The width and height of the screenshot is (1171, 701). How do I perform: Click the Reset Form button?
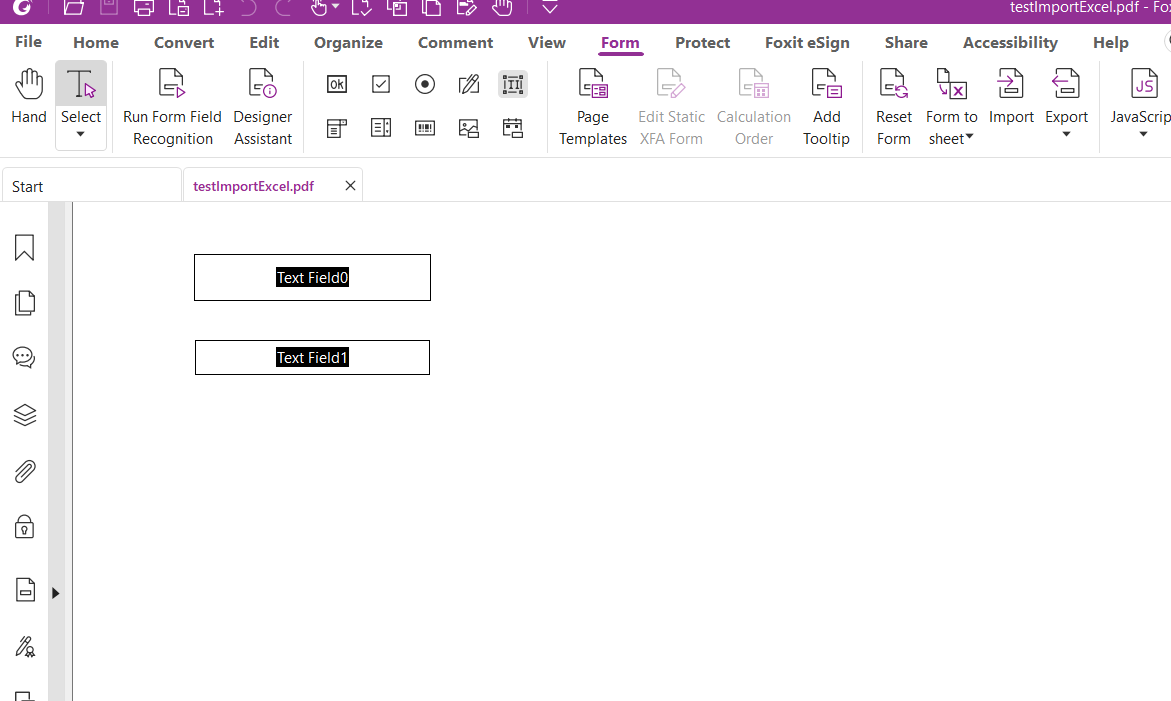pyautogui.click(x=893, y=104)
